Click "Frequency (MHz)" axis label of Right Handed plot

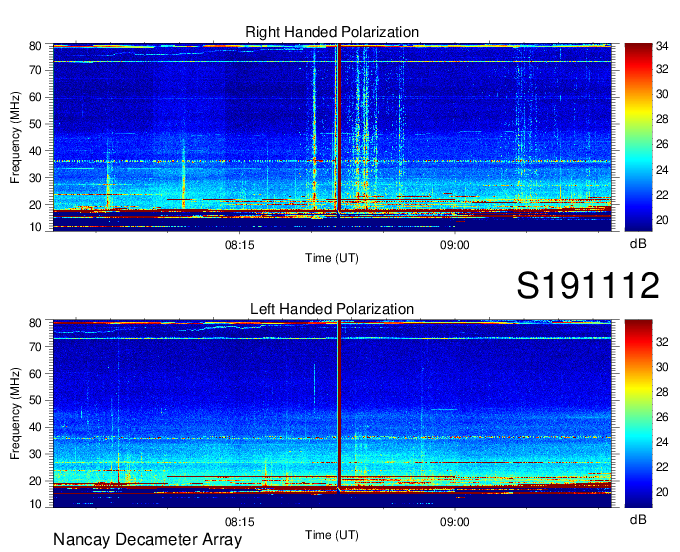pos(15,137)
